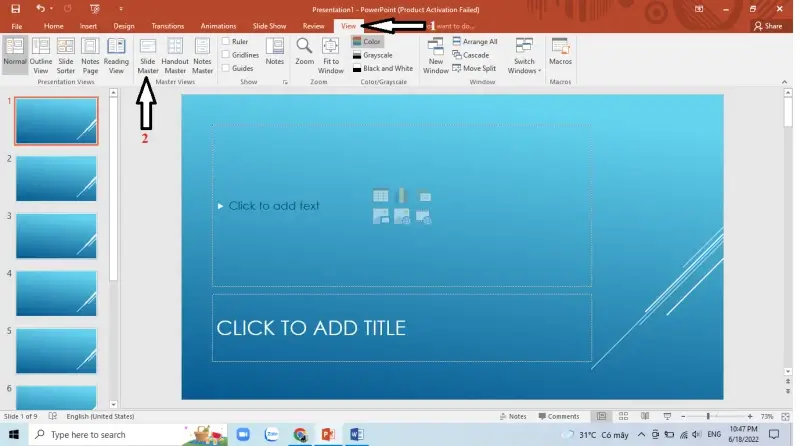Expand the Show group dialog launcher
800x446 pixels.
pos(285,82)
